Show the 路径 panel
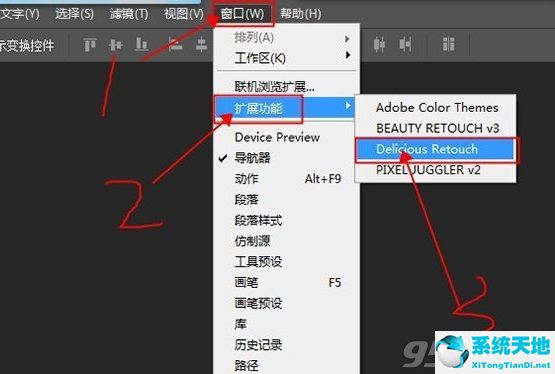 click(x=286, y=365)
